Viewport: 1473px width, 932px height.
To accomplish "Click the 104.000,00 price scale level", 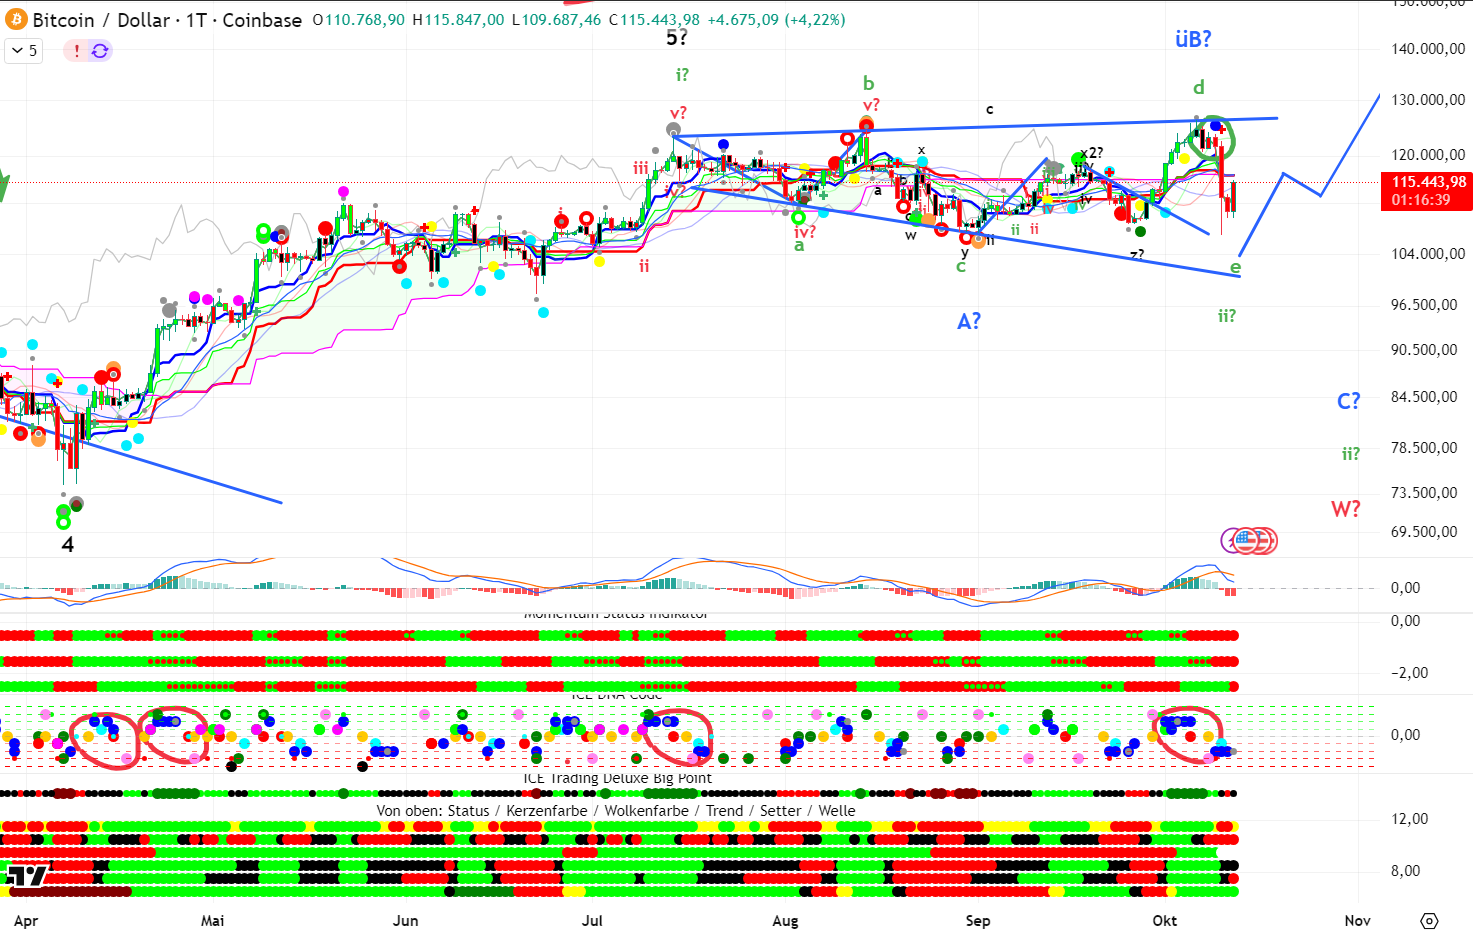I will 1428,254.
